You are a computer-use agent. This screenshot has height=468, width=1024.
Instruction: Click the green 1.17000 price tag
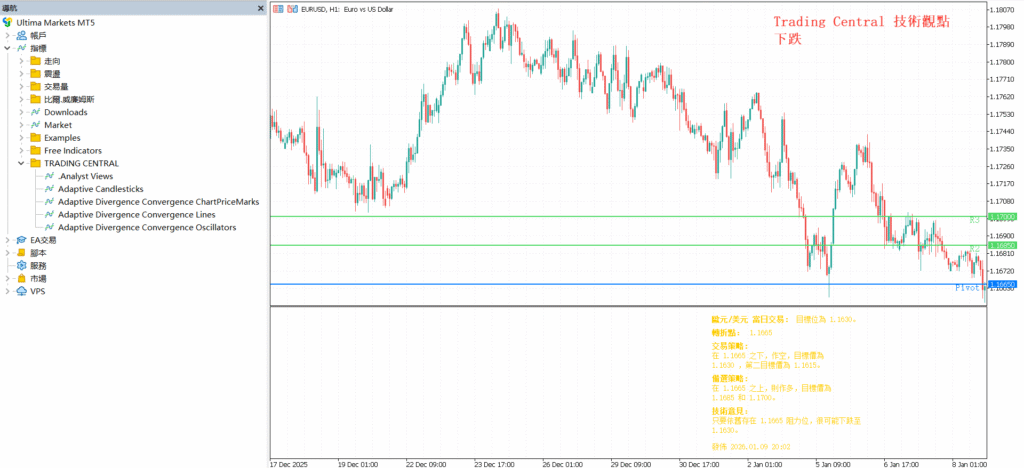coord(1001,217)
